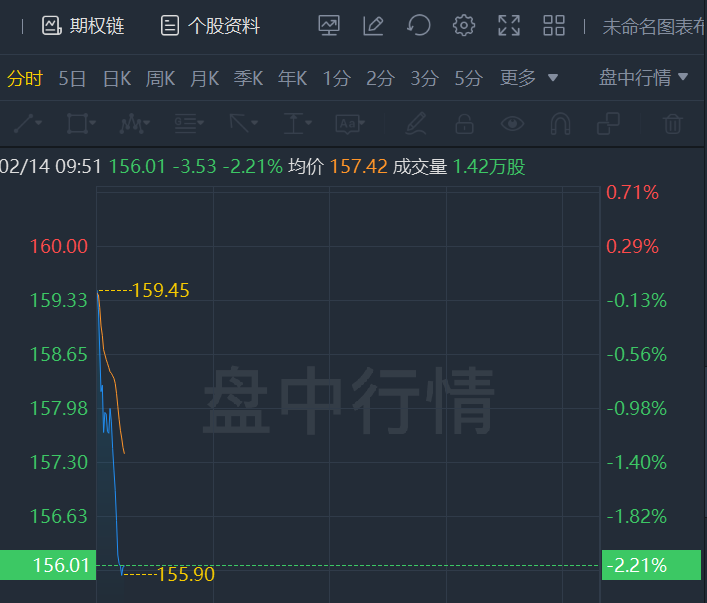Refresh the chart with reload icon
The height and width of the screenshot is (603, 707).
point(418,26)
